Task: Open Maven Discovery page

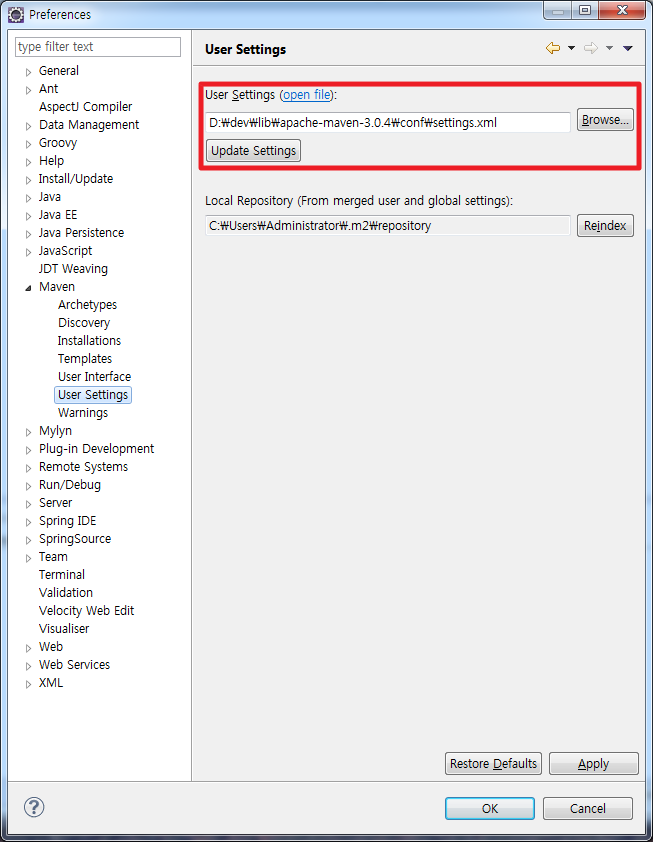Action: click(x=84, y=322)
